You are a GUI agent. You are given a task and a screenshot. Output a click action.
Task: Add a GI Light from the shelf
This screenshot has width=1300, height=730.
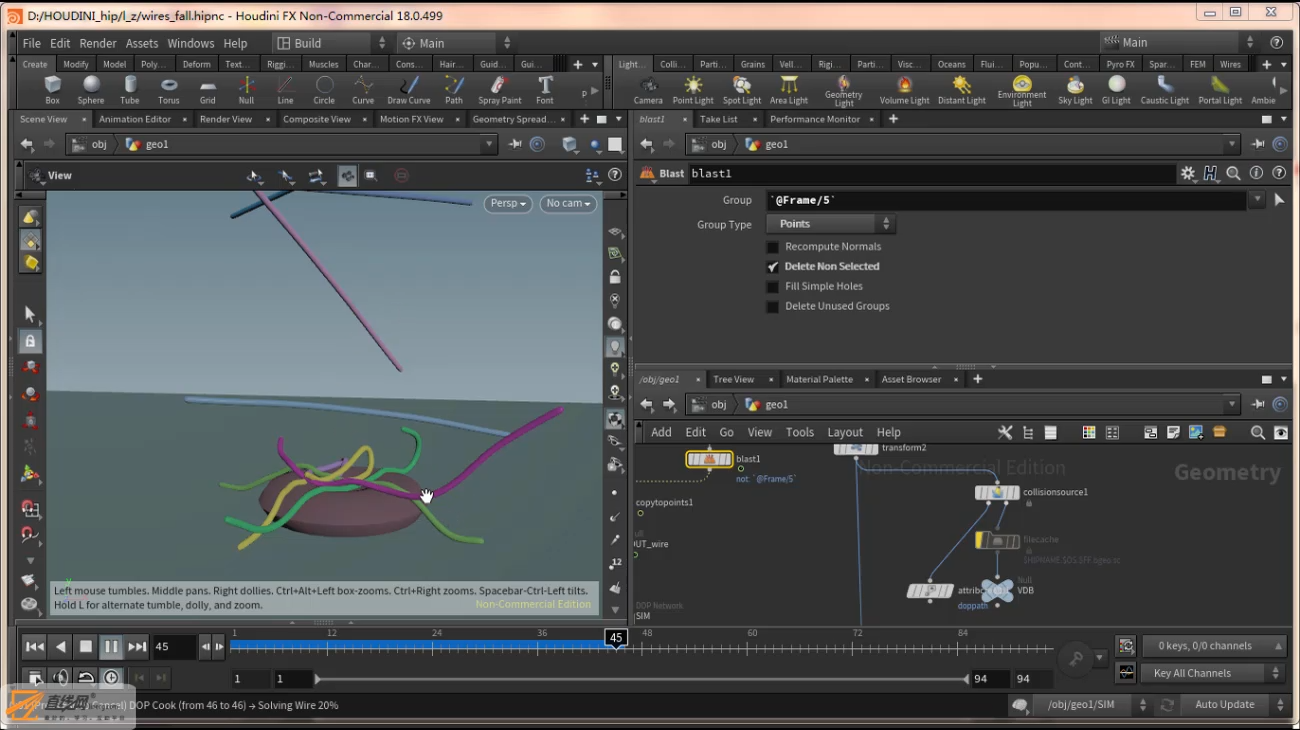tap(1116, 89)
